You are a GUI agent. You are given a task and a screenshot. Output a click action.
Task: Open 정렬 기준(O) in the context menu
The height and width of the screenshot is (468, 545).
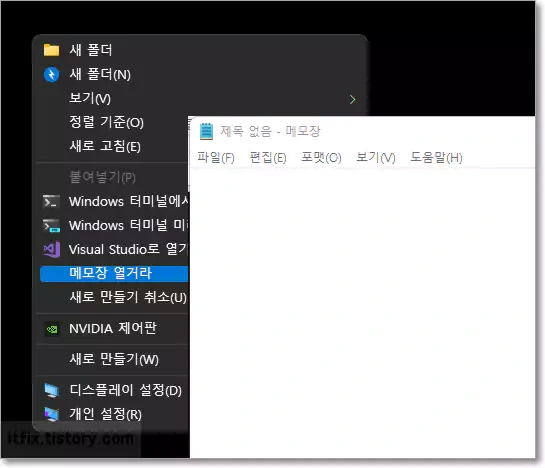tap(114, 122)
